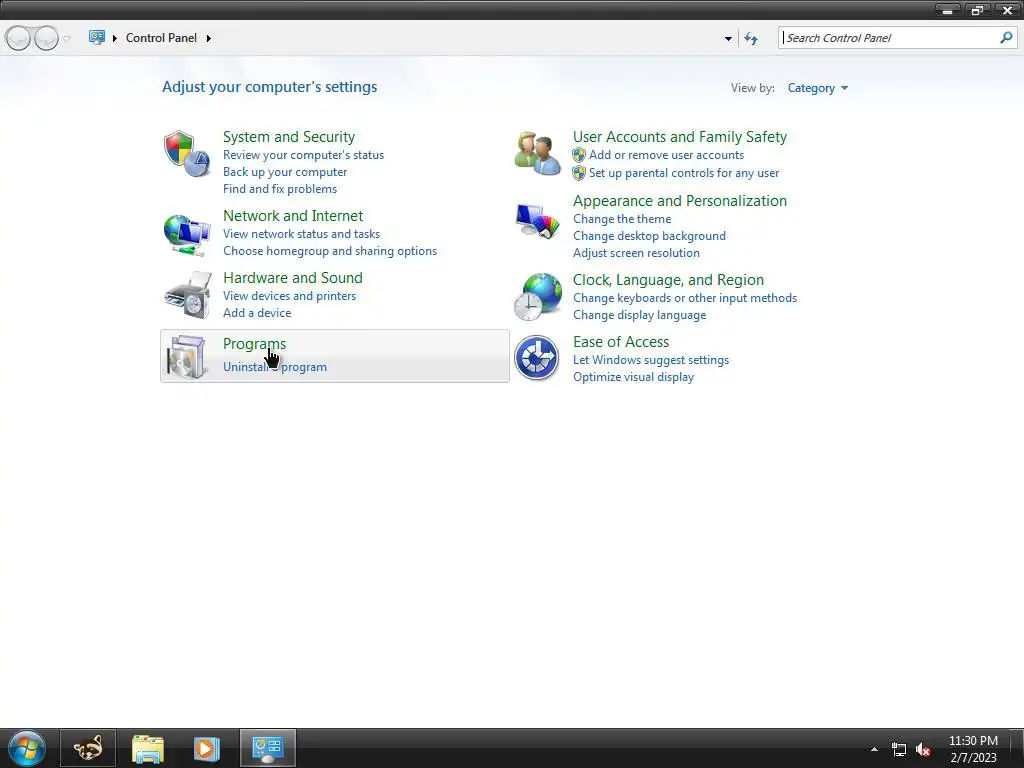Click the shield icon next to Add or remove user accounts
Viewport: 1024px width, 768px height.
tap(579, 155)
